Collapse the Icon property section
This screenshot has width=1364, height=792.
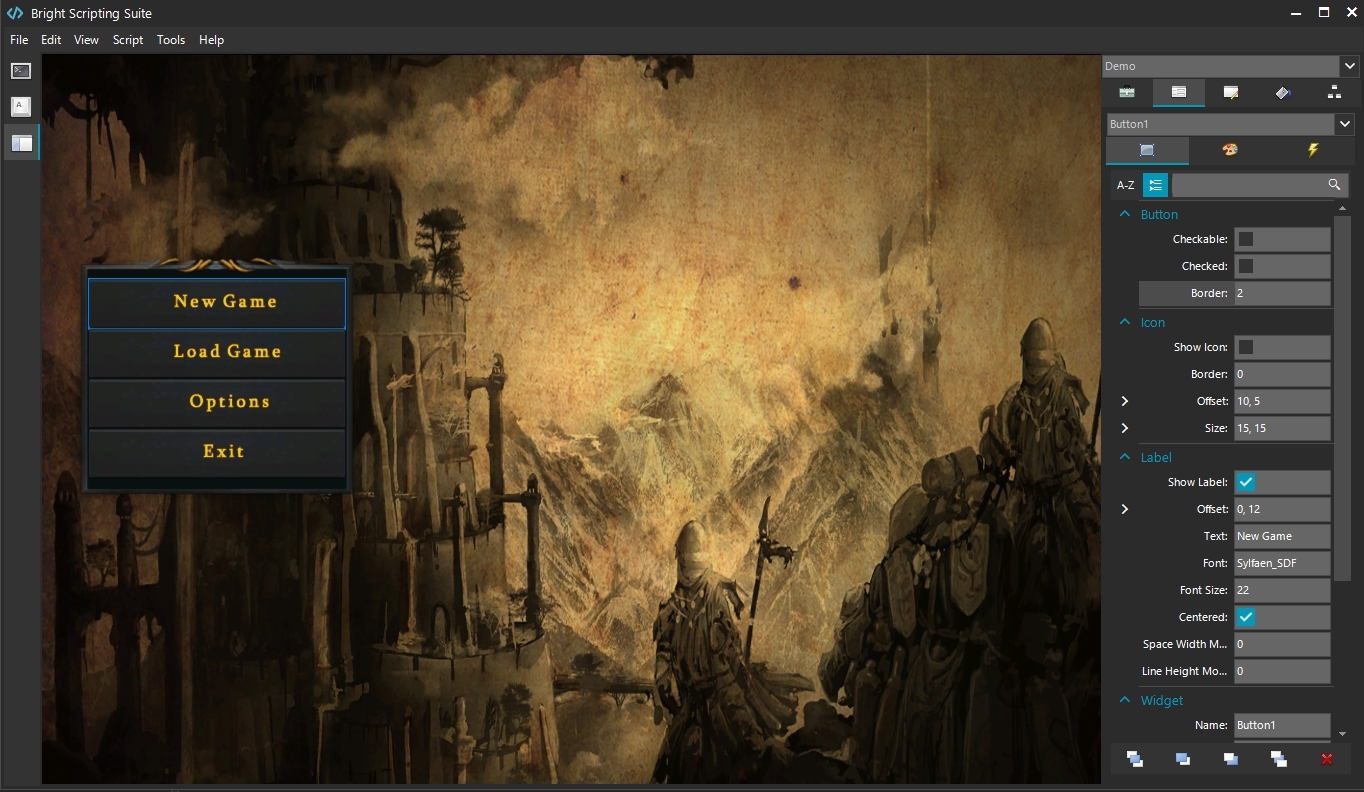[1124, 322]
